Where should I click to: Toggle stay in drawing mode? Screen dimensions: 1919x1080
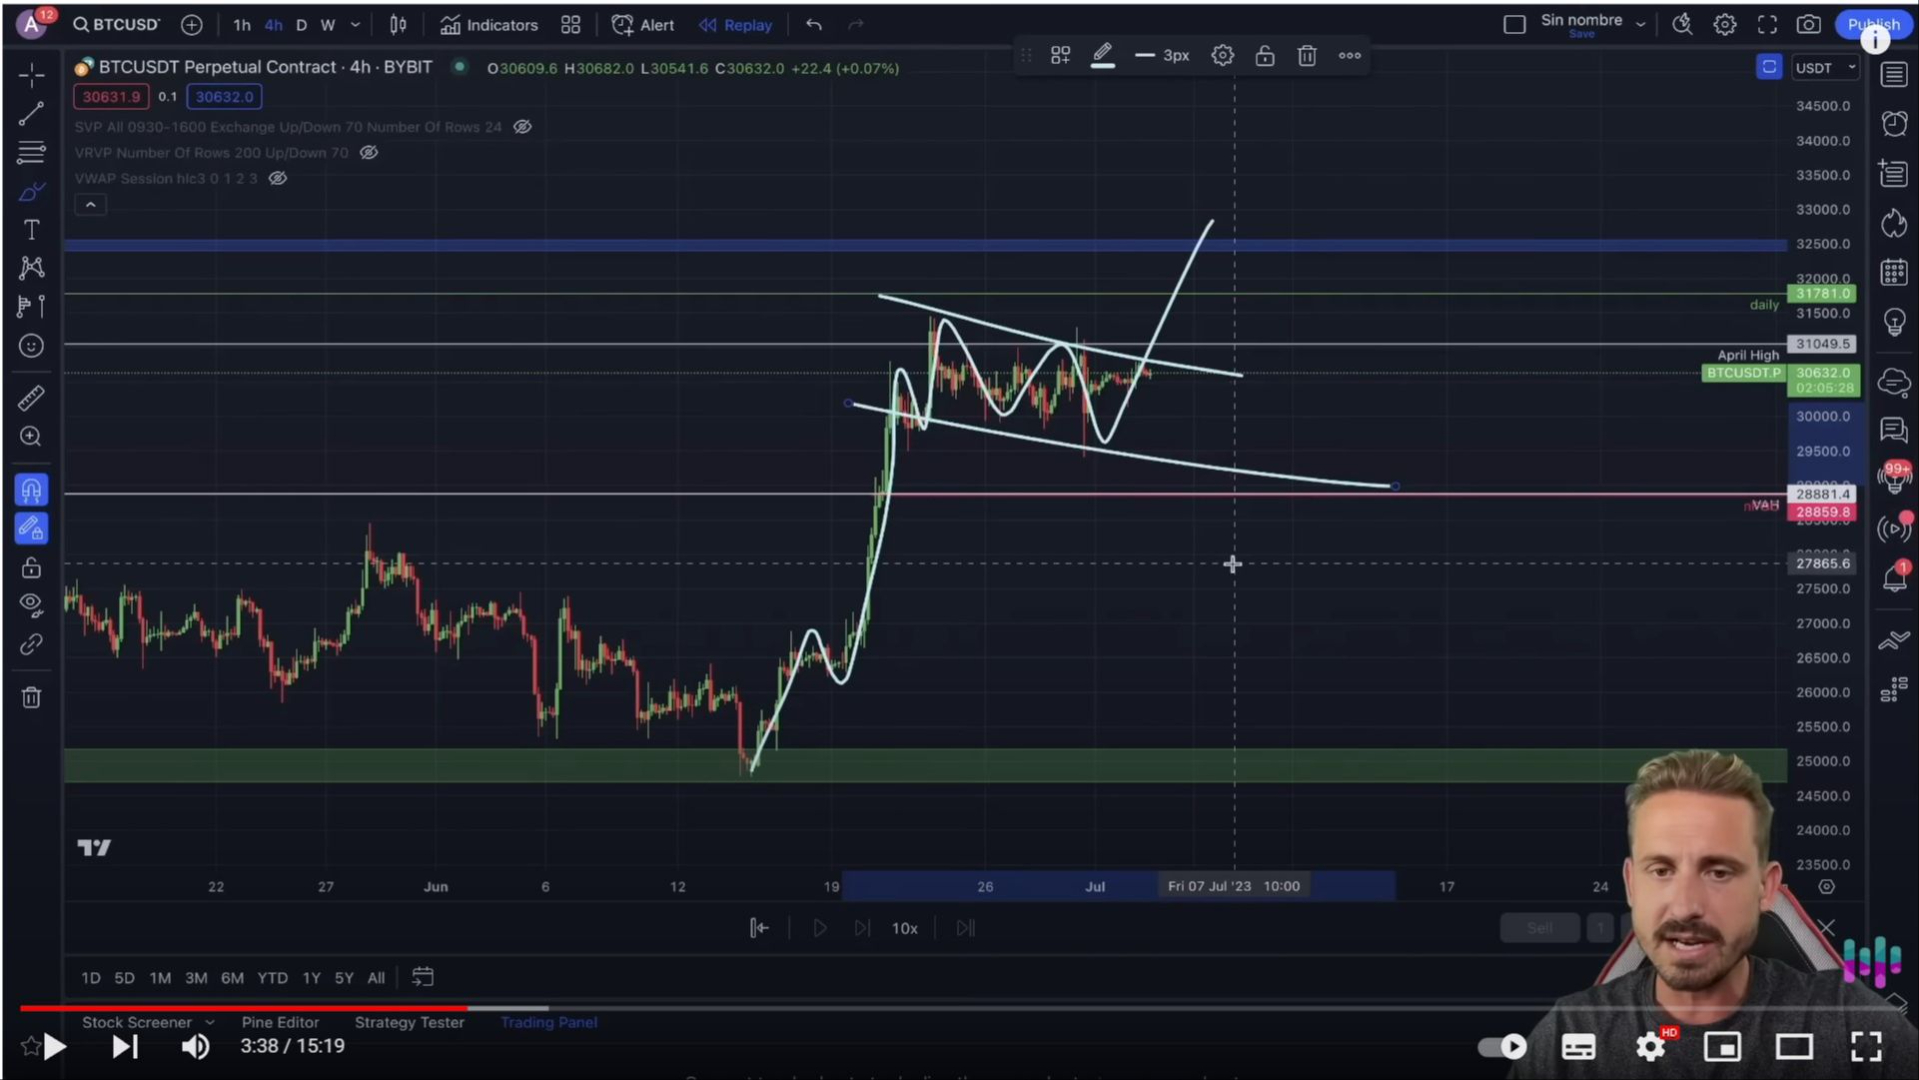click(31, 528)
